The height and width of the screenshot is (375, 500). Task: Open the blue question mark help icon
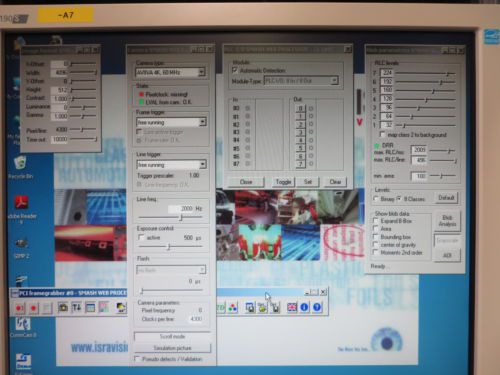[x=317, y=307]
